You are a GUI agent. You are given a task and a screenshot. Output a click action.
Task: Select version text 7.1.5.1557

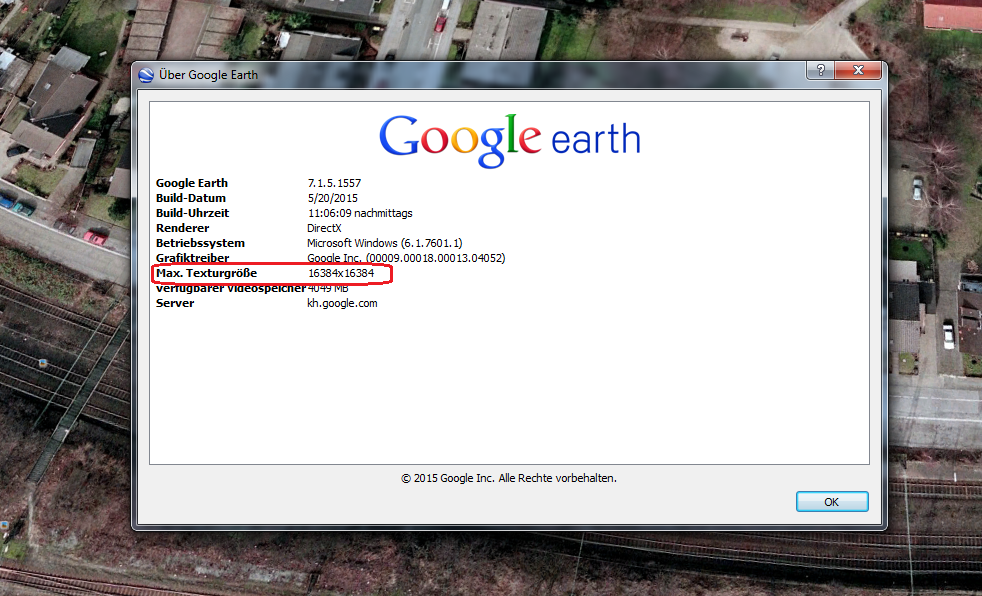pyautogui.click(x=334, y=183)
